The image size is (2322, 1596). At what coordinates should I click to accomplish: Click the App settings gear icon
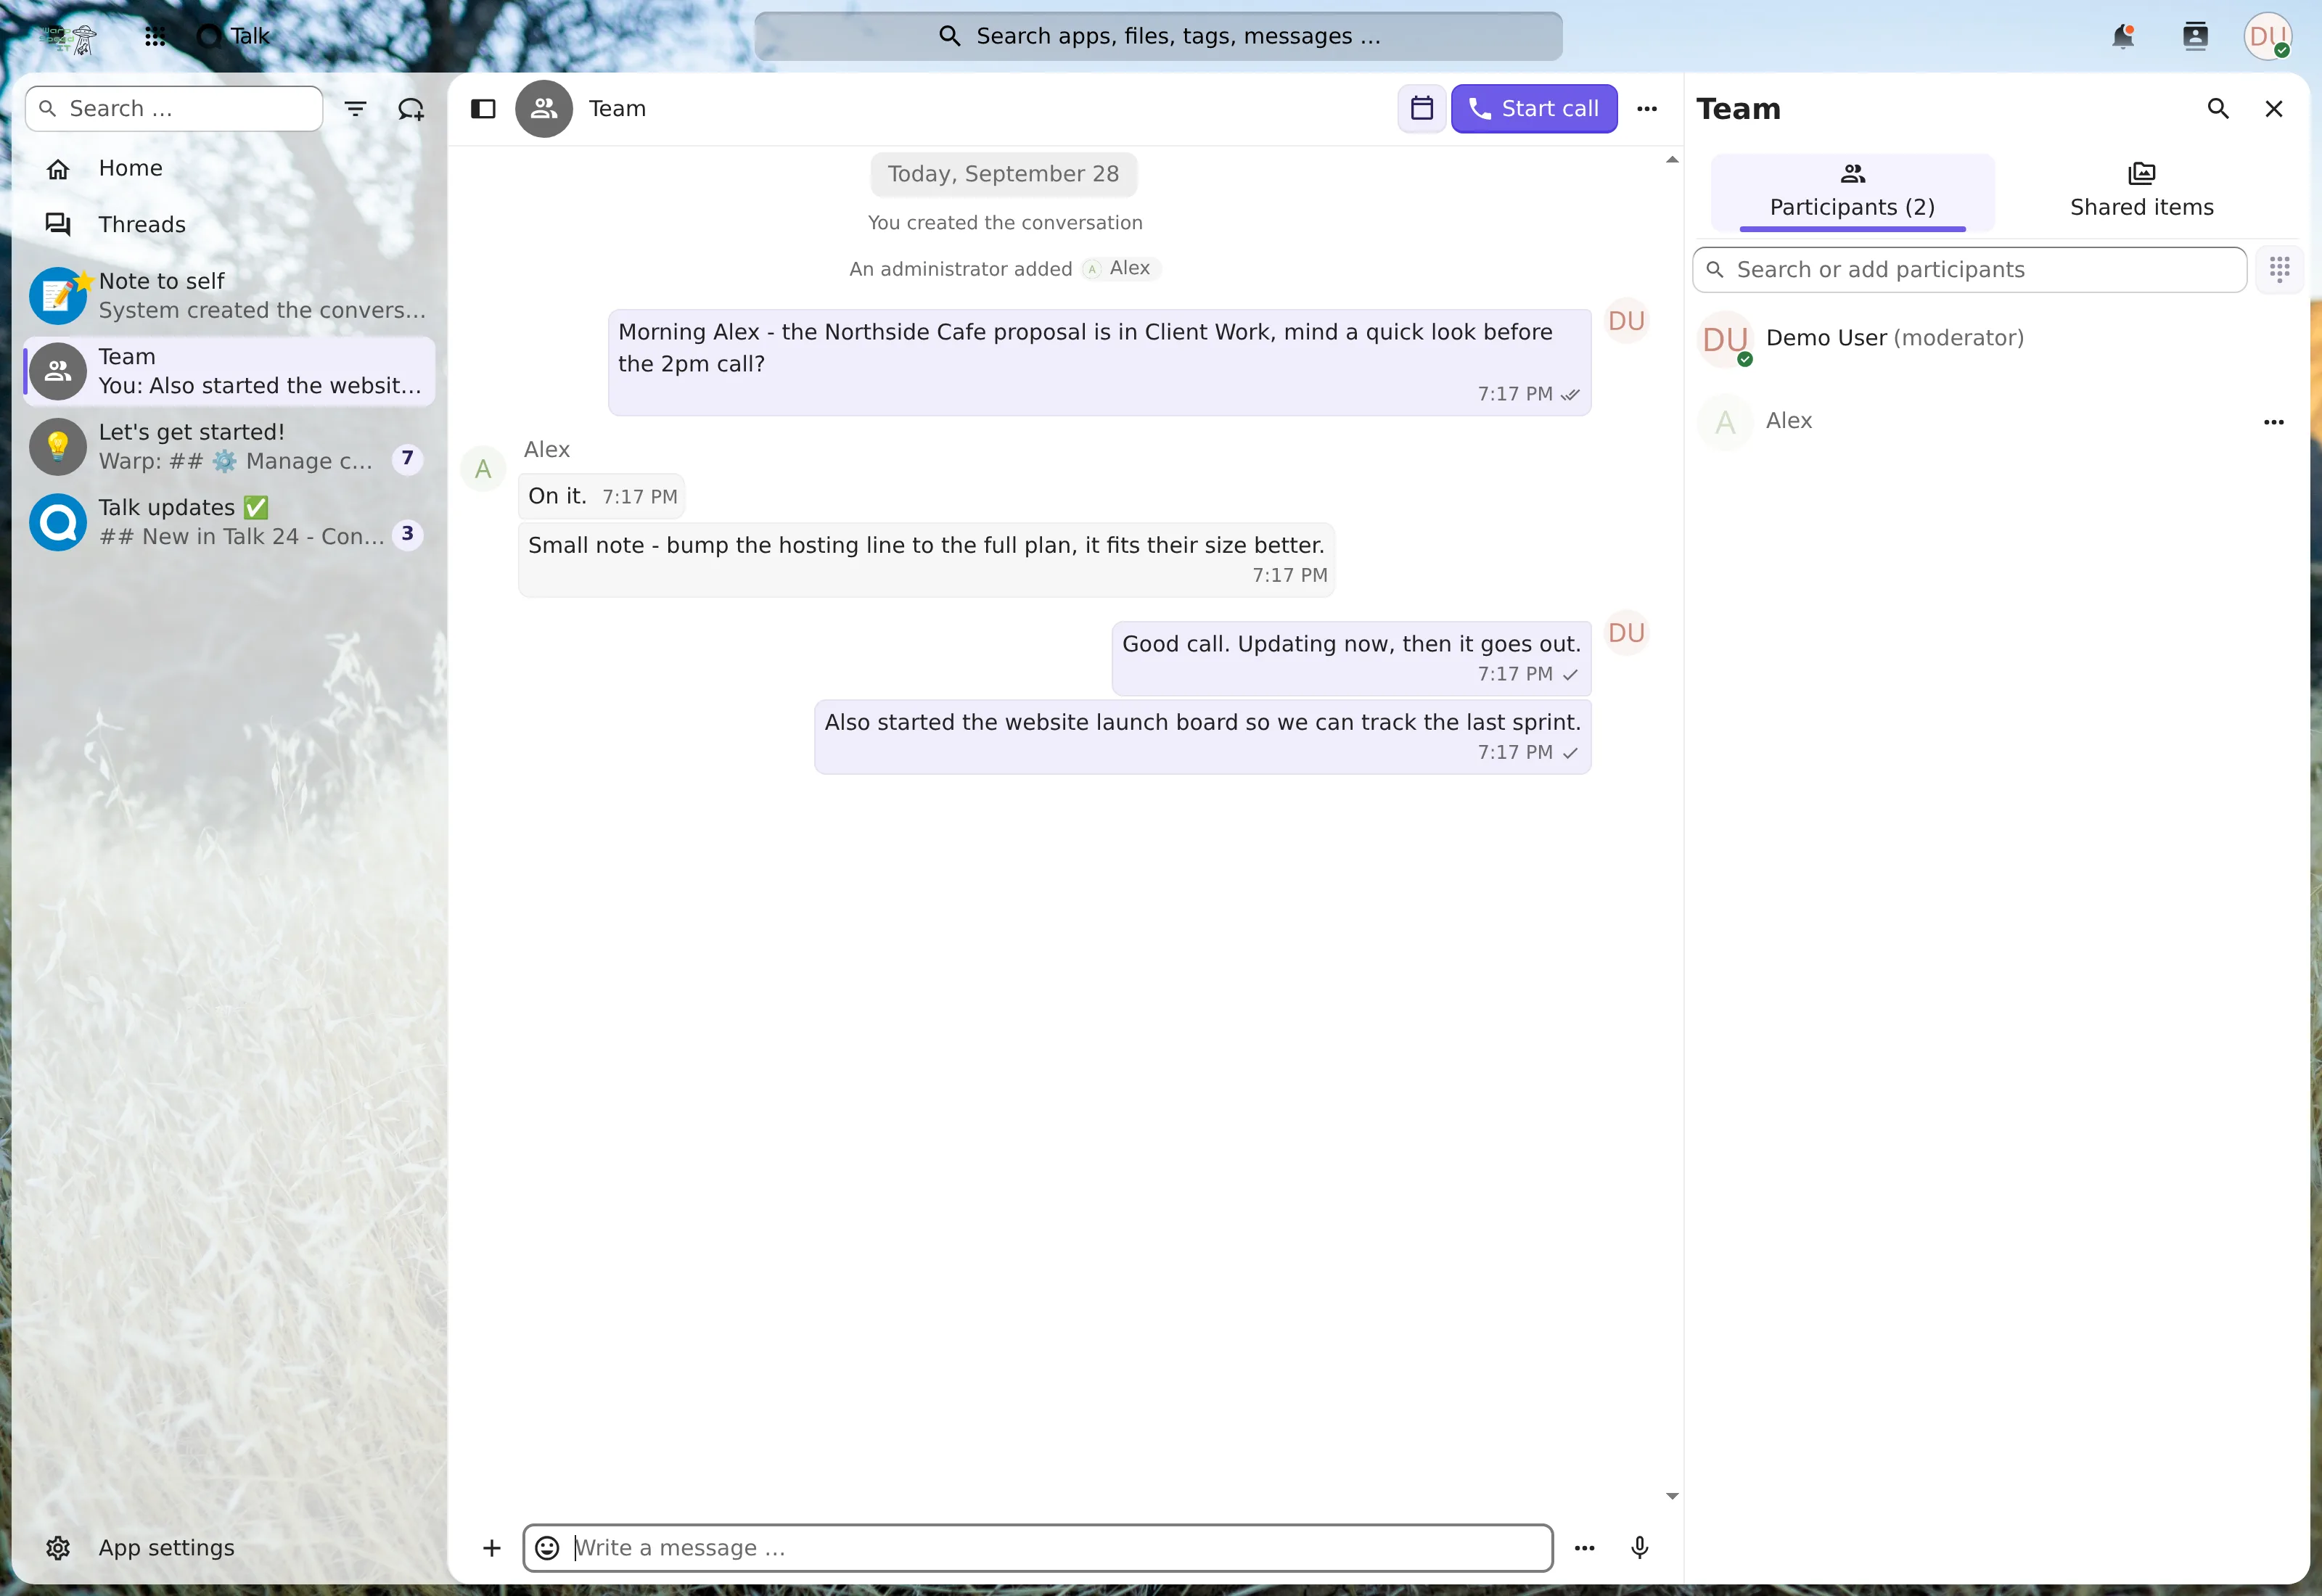point(58,1548)
